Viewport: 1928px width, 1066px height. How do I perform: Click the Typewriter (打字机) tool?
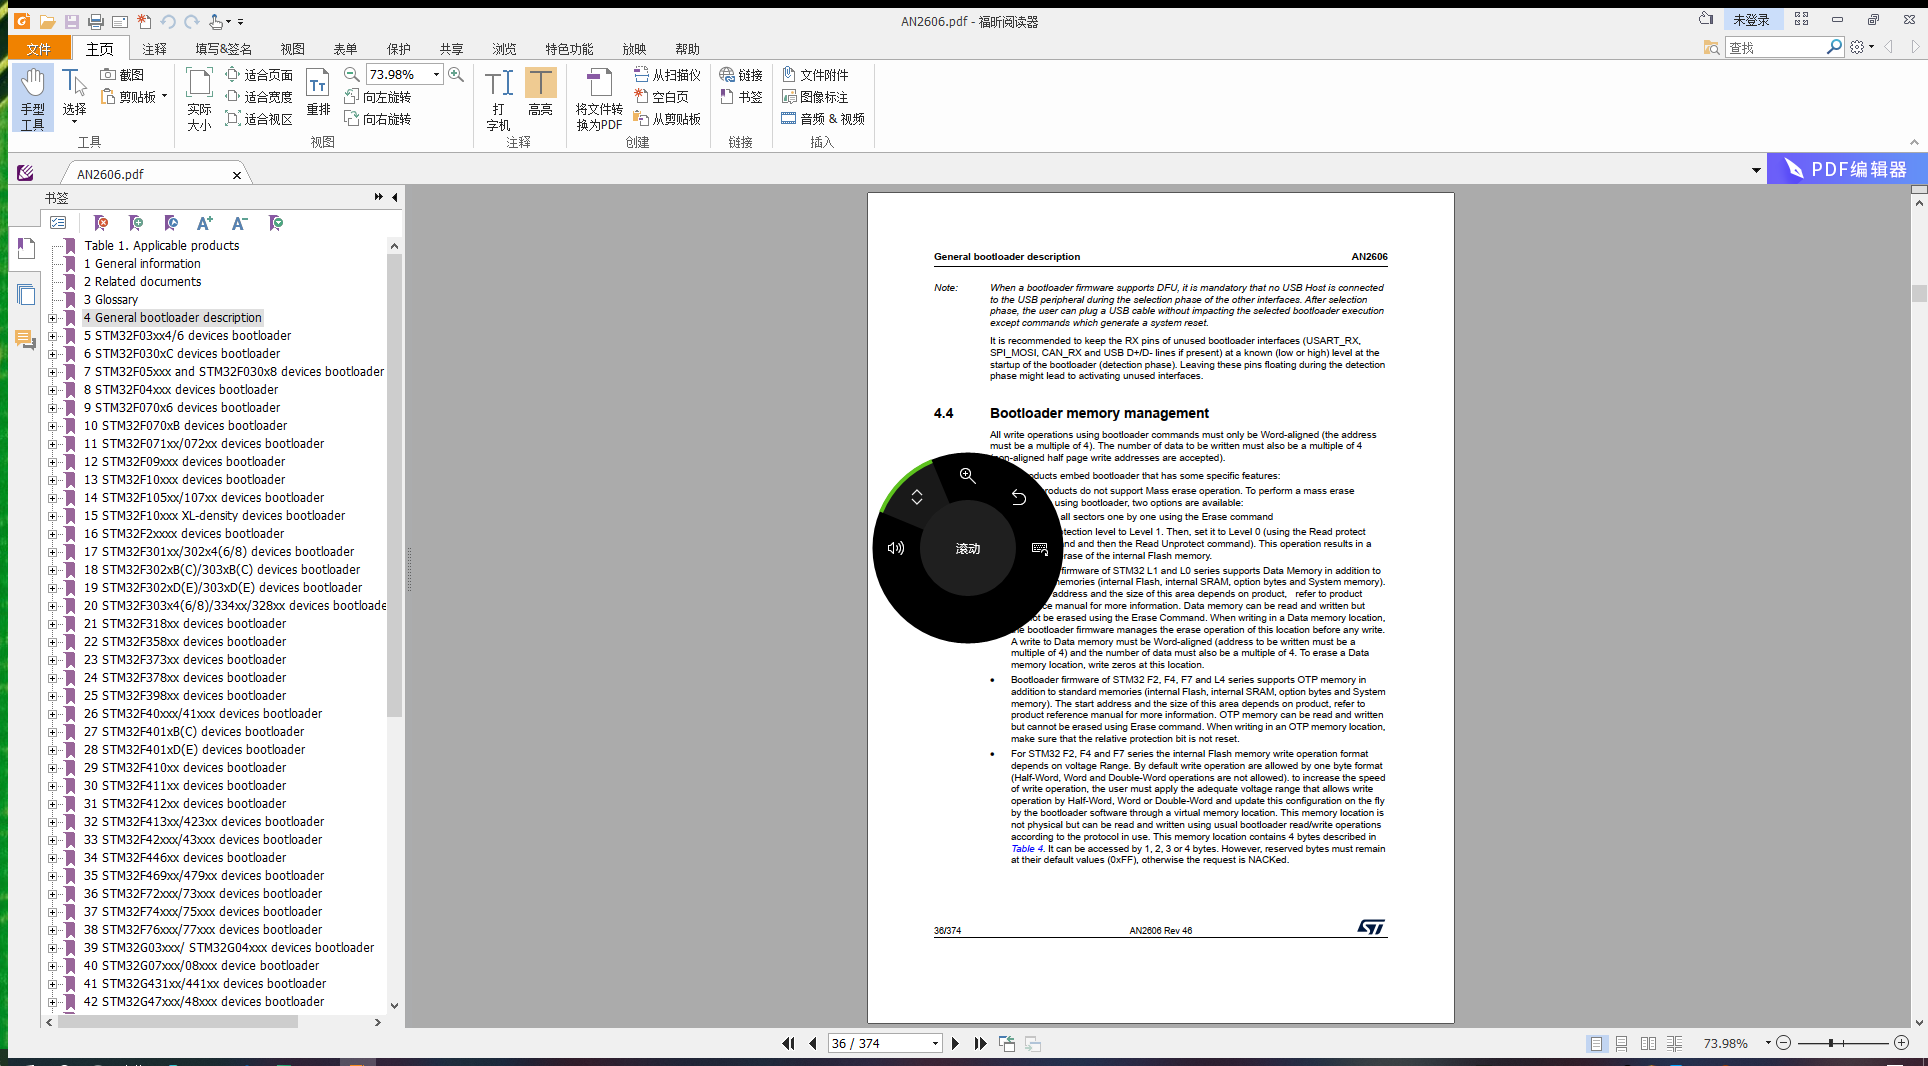(x=498, y=98)
